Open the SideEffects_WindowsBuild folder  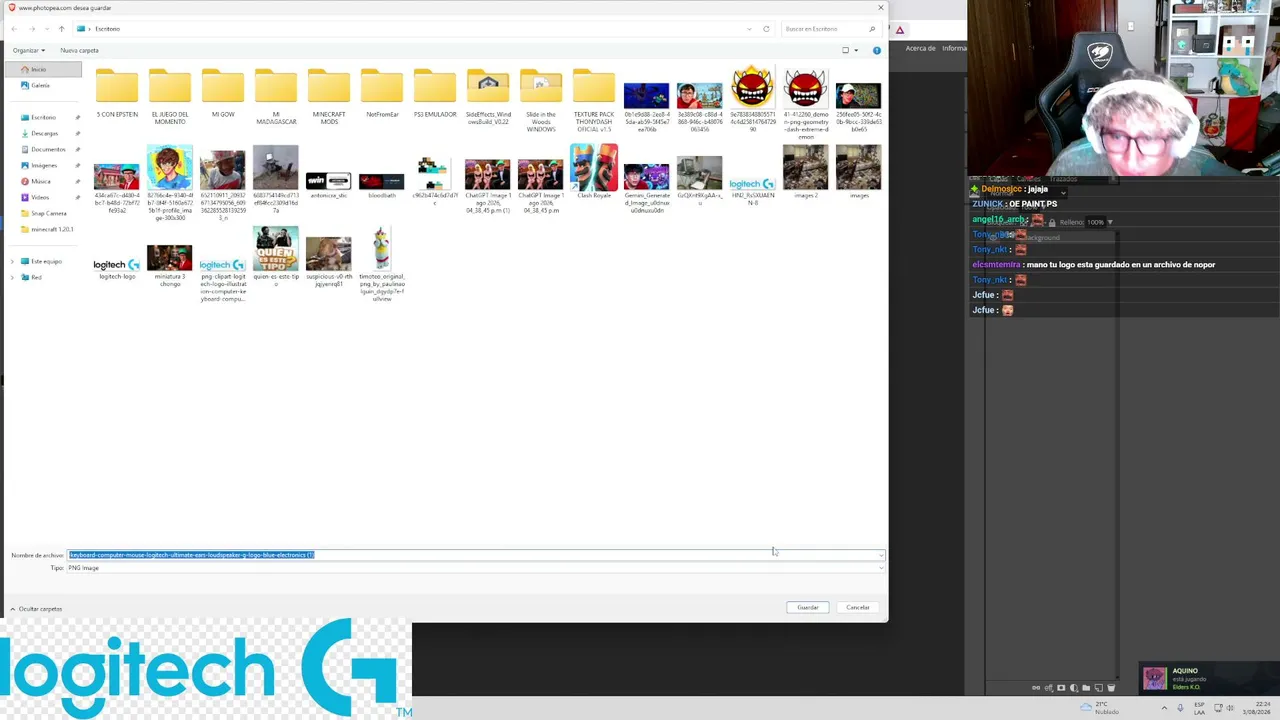pyautogui.click(x=488, y=95)
